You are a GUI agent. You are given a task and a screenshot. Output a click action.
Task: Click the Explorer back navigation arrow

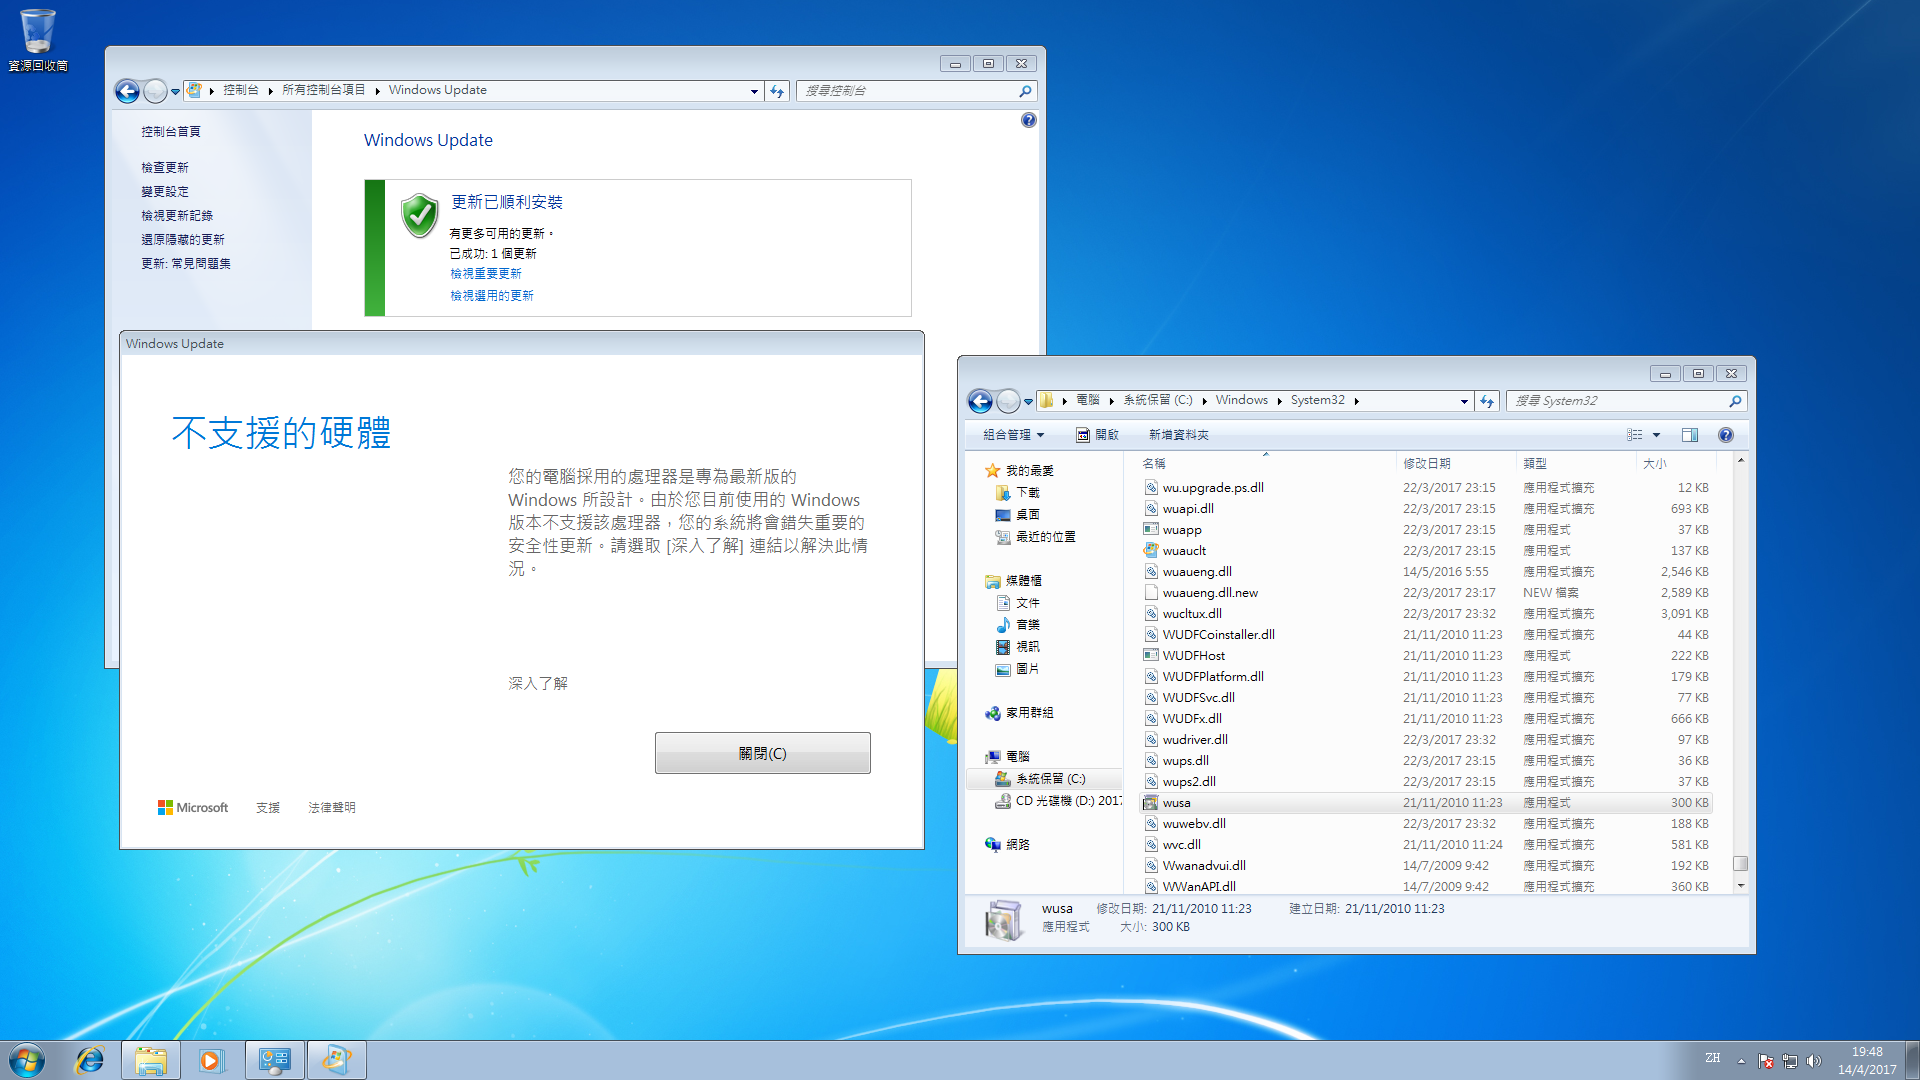[980, 401]
